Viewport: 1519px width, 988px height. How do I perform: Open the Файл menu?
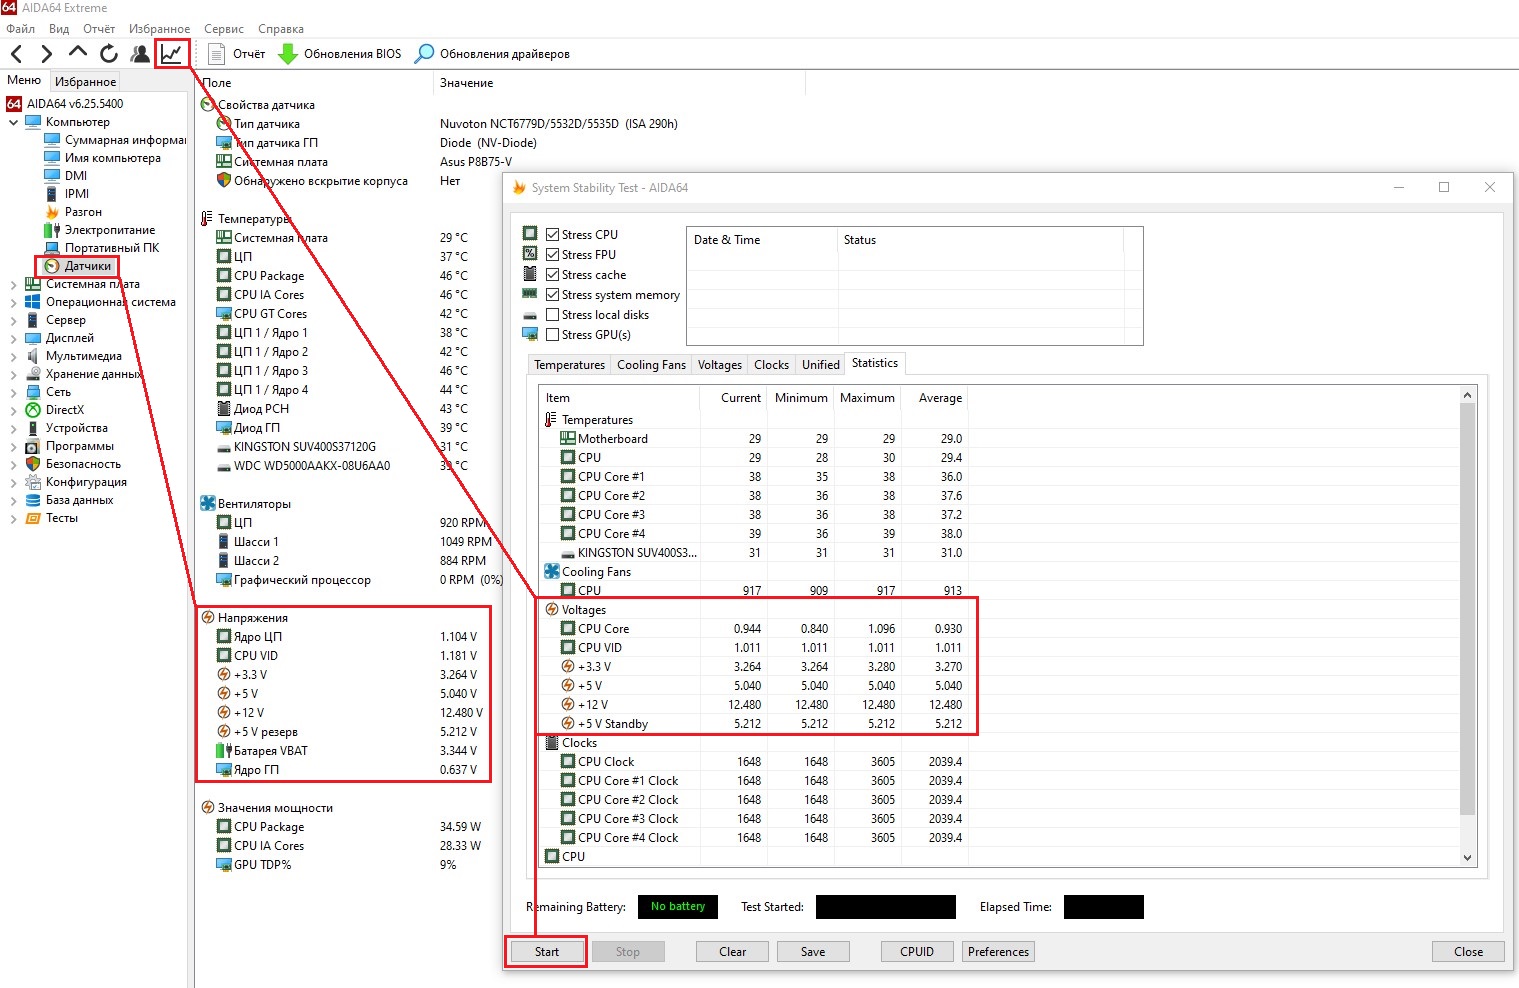[20, 29]
